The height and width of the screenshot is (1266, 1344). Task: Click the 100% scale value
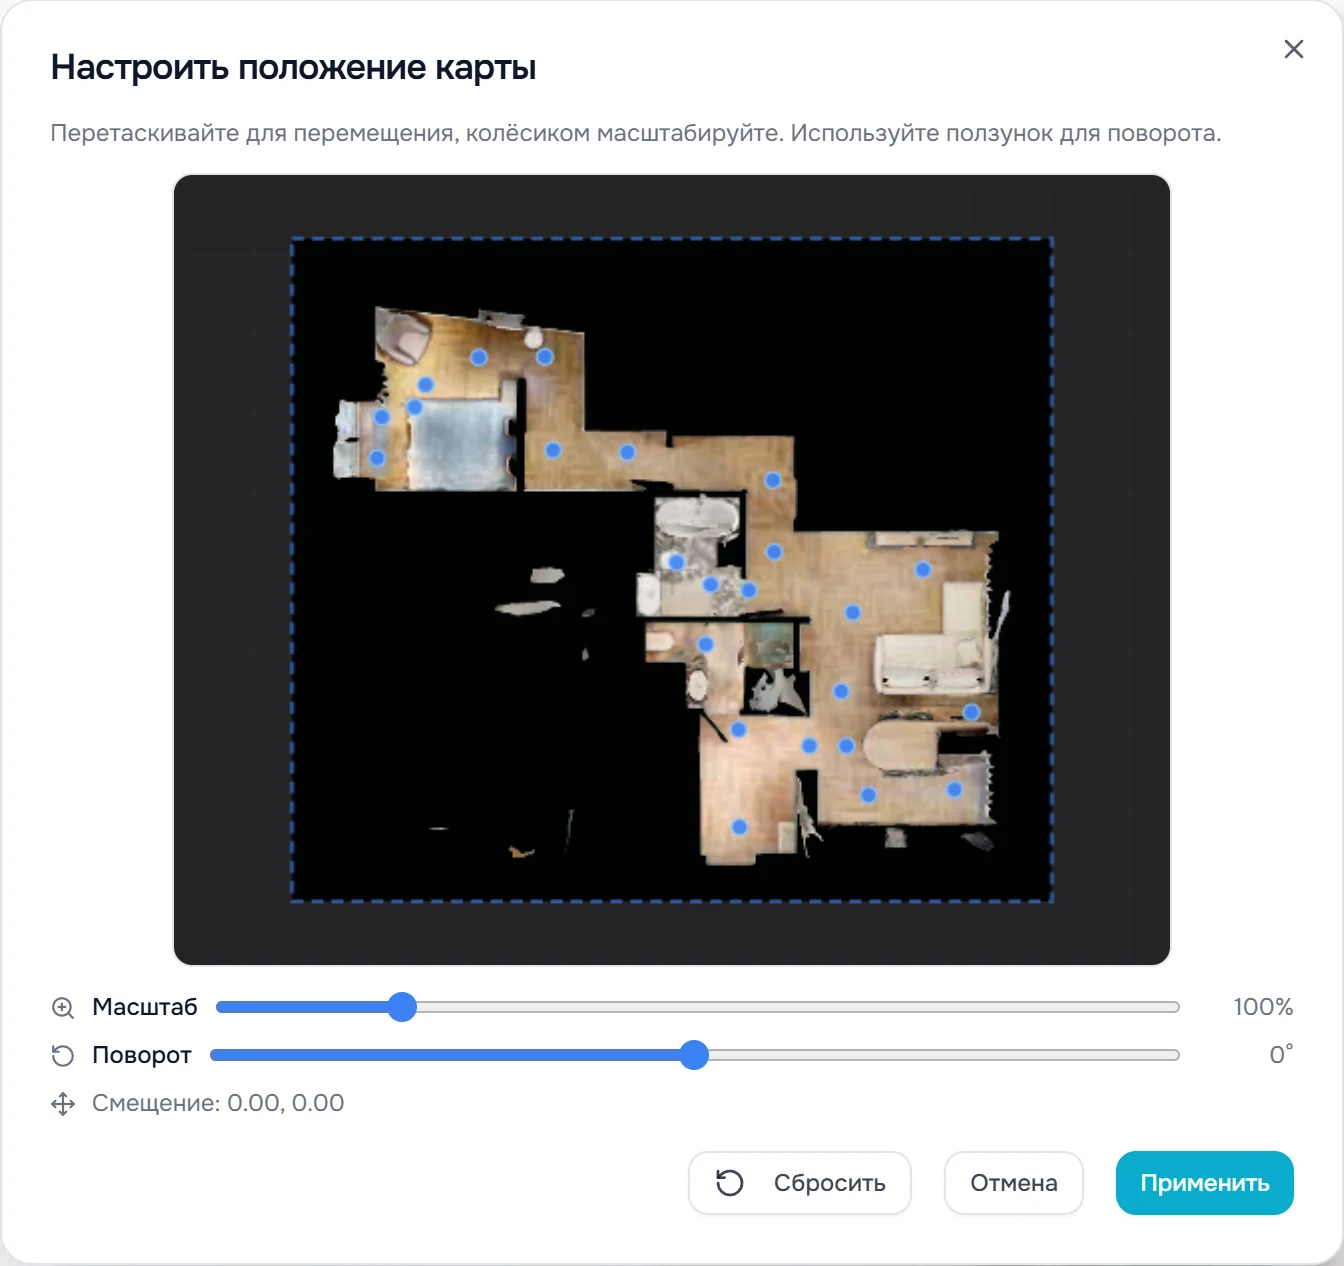pos(1263,1007)
